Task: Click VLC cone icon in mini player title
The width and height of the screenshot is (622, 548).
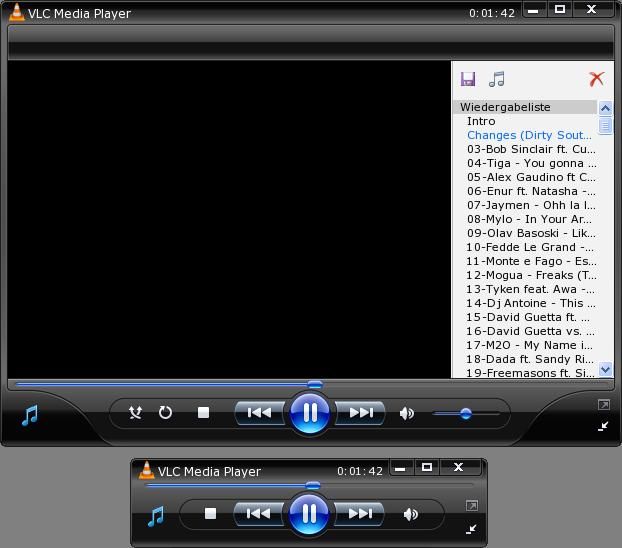Action: click(x=146, y=470)
